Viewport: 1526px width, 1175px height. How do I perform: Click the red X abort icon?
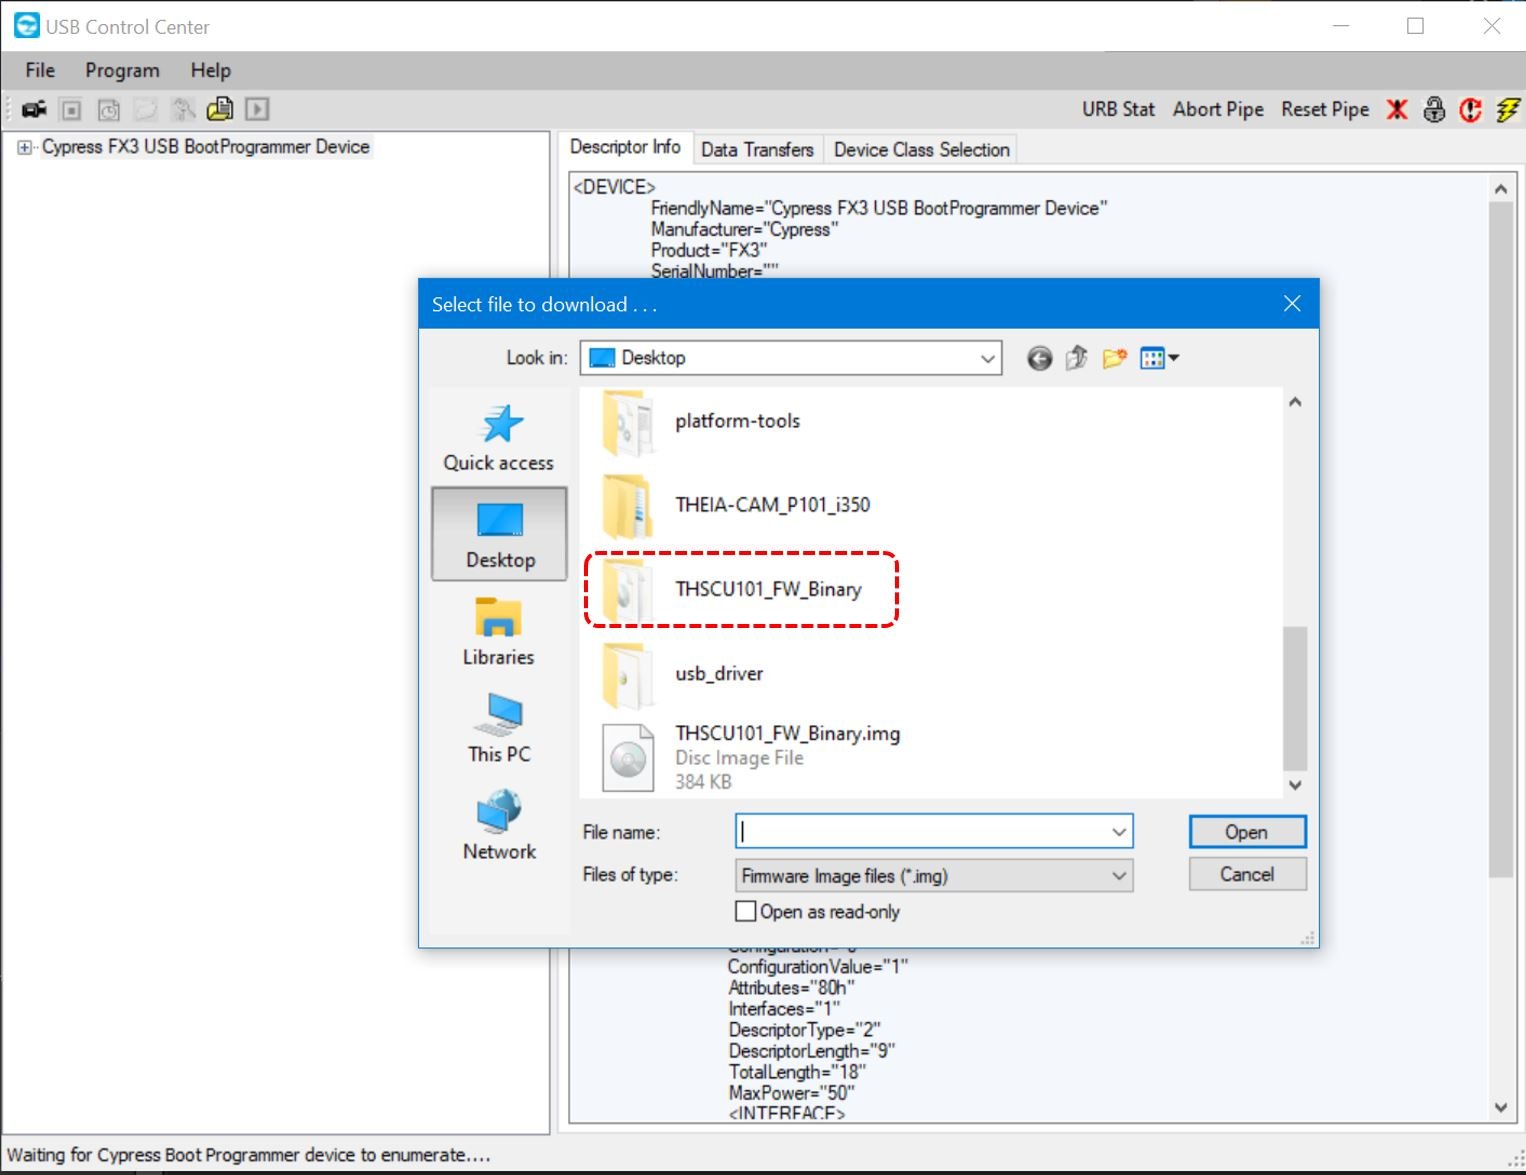[x=1397, y=109]
